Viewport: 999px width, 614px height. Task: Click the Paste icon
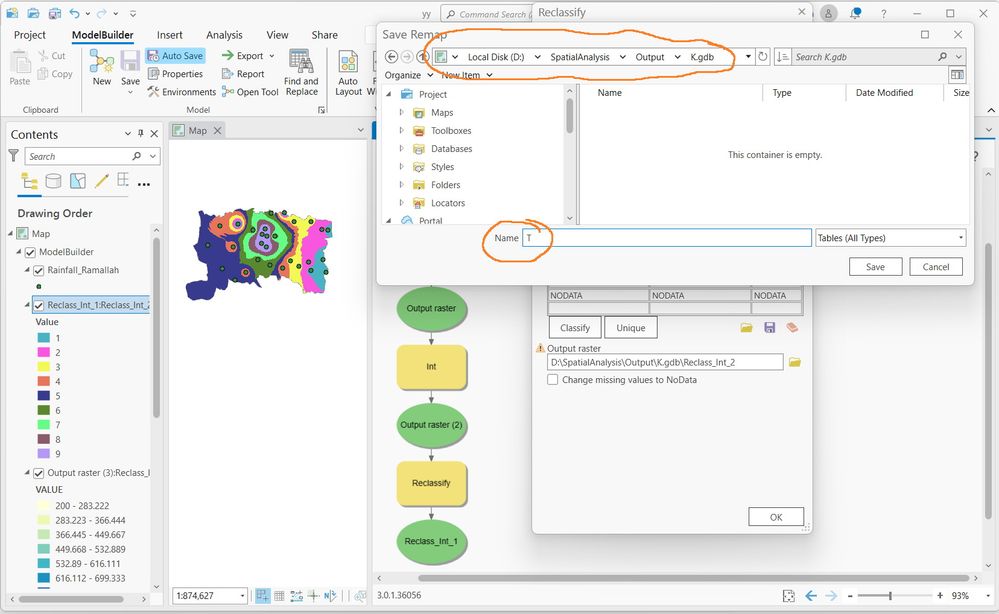coord(20,62)
